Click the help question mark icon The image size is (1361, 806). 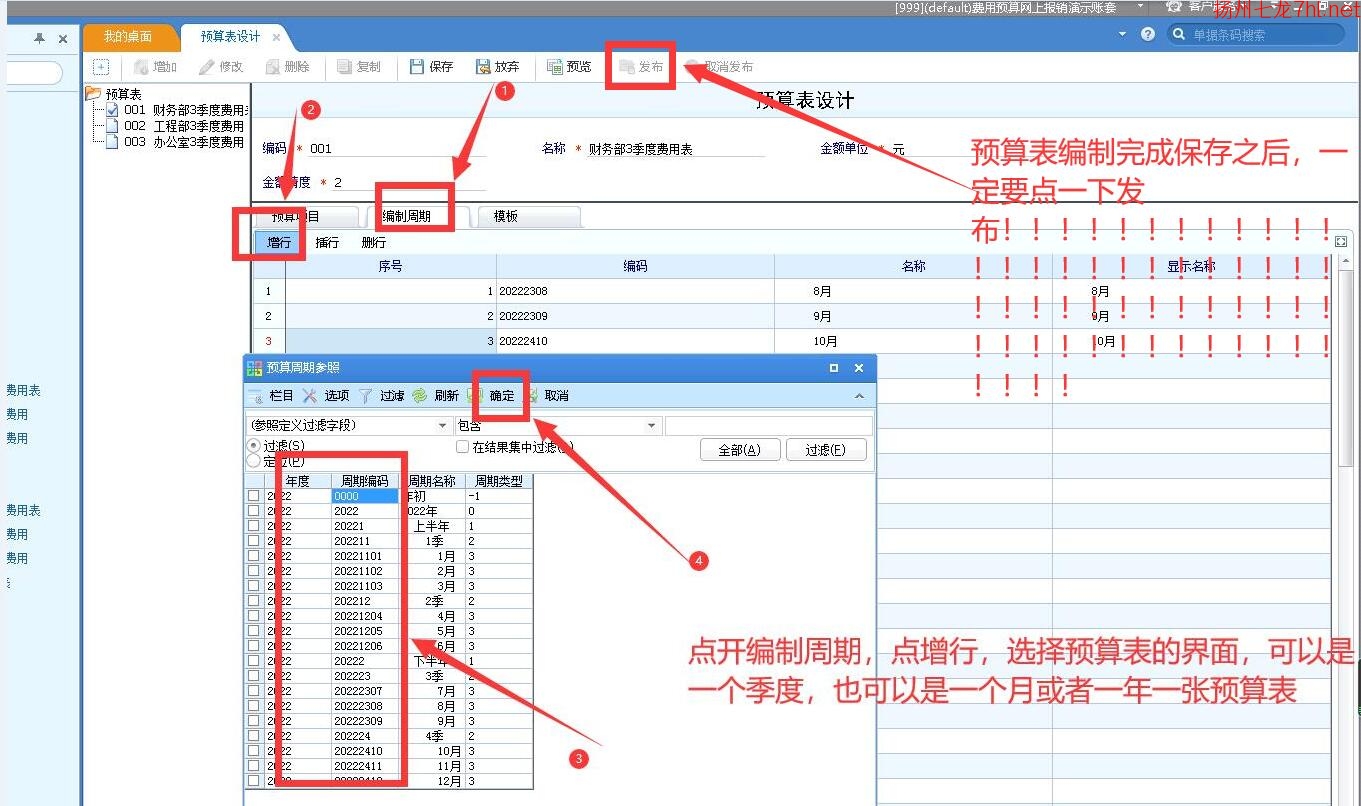1148,34
